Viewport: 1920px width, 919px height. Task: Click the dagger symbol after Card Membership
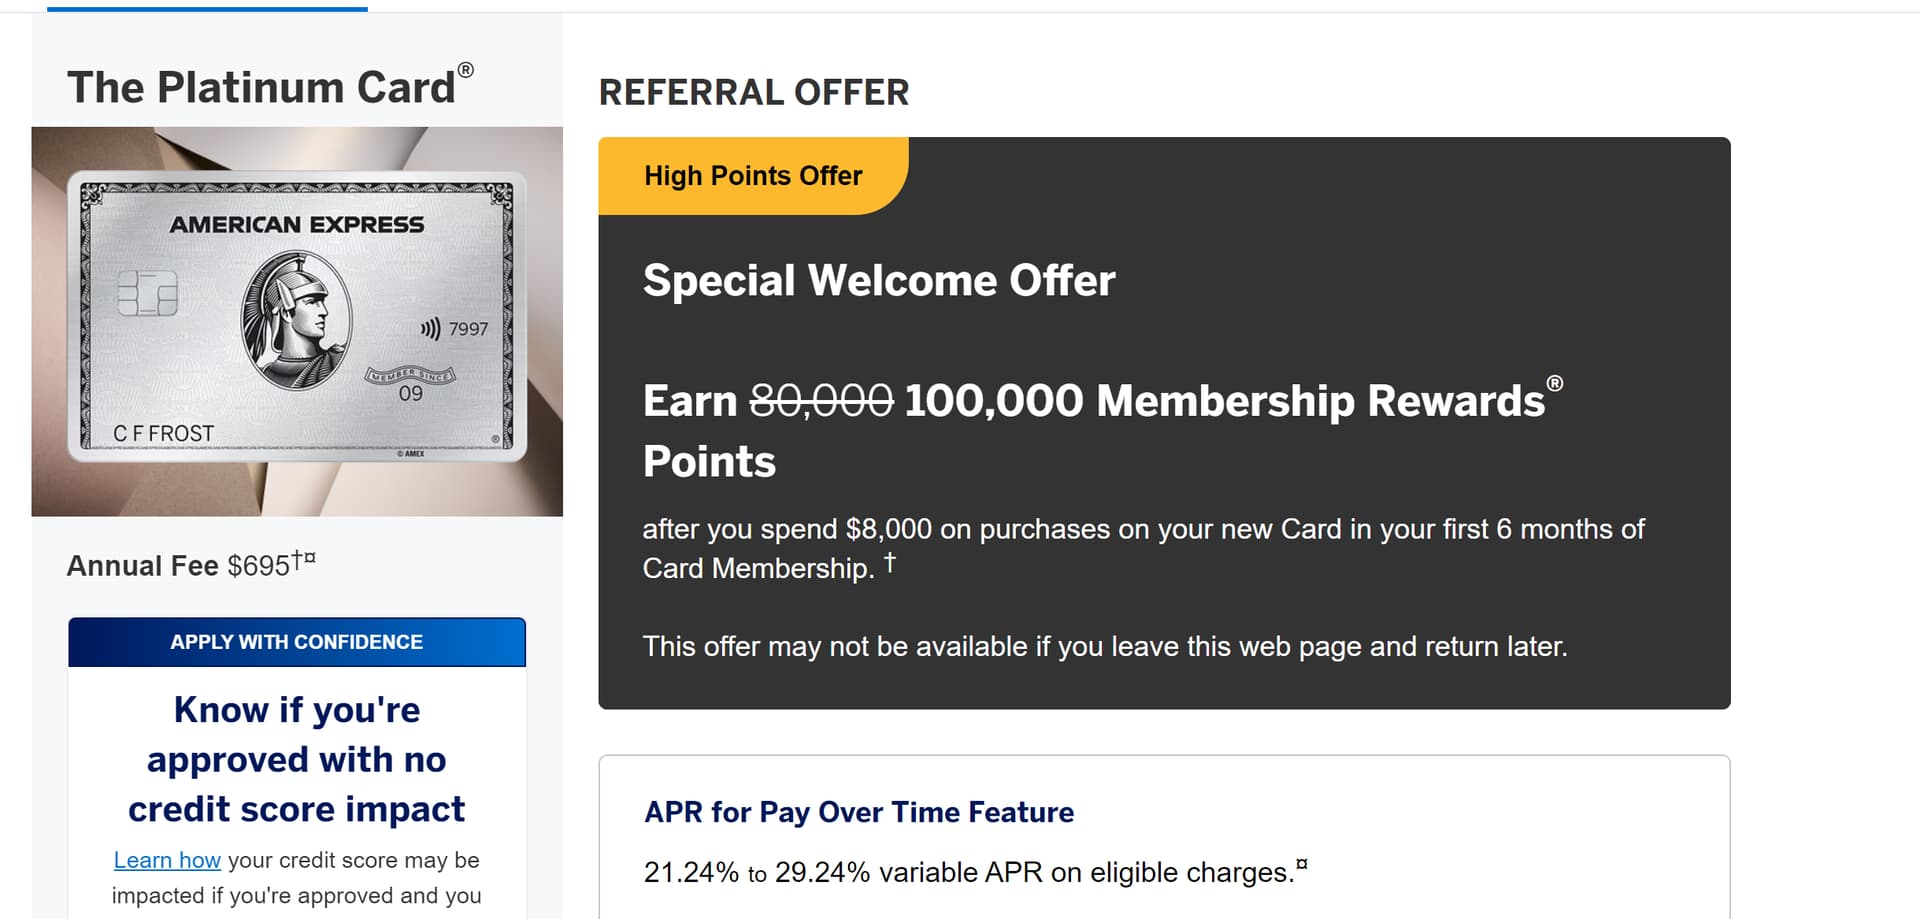point(889,561)
